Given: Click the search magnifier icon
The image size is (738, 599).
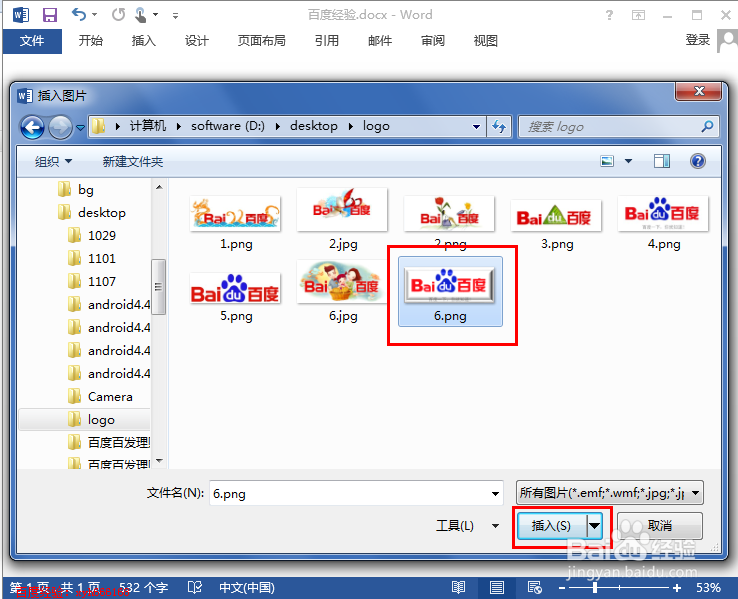Looking at the screenshot, I should point(707,126).
